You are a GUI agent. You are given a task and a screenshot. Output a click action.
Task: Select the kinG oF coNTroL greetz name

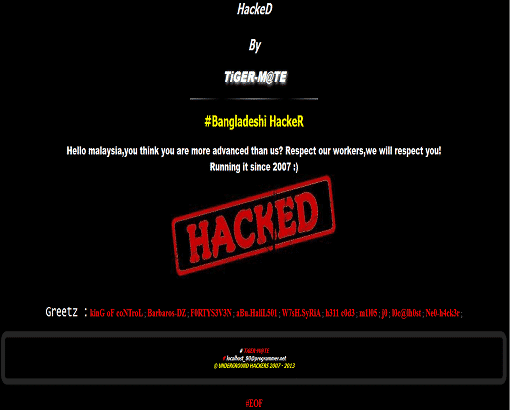click(x=117, y=313)
